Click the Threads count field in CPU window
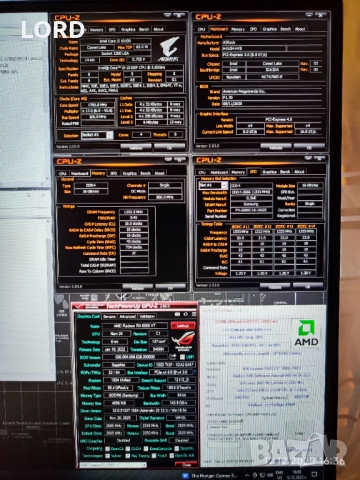This screenshot has width=360, height=480. click(x=175, y=135)
